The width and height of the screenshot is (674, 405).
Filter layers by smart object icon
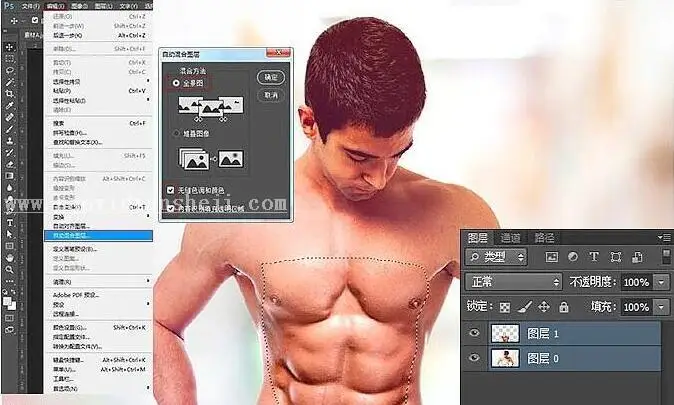tap(637, 257)
